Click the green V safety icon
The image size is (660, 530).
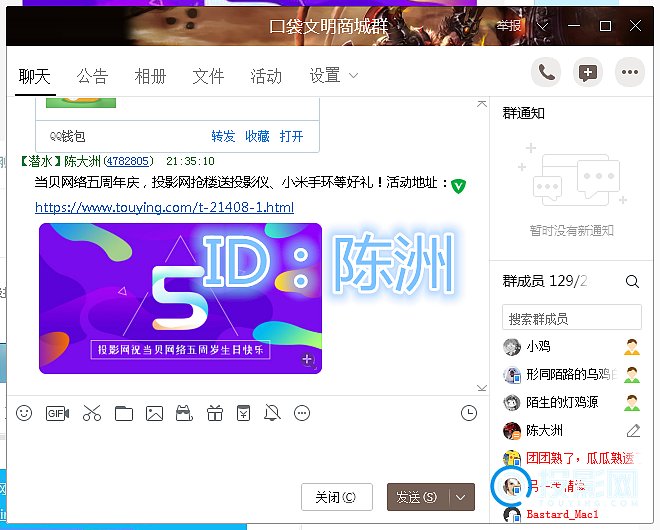[x=458, y=186]
